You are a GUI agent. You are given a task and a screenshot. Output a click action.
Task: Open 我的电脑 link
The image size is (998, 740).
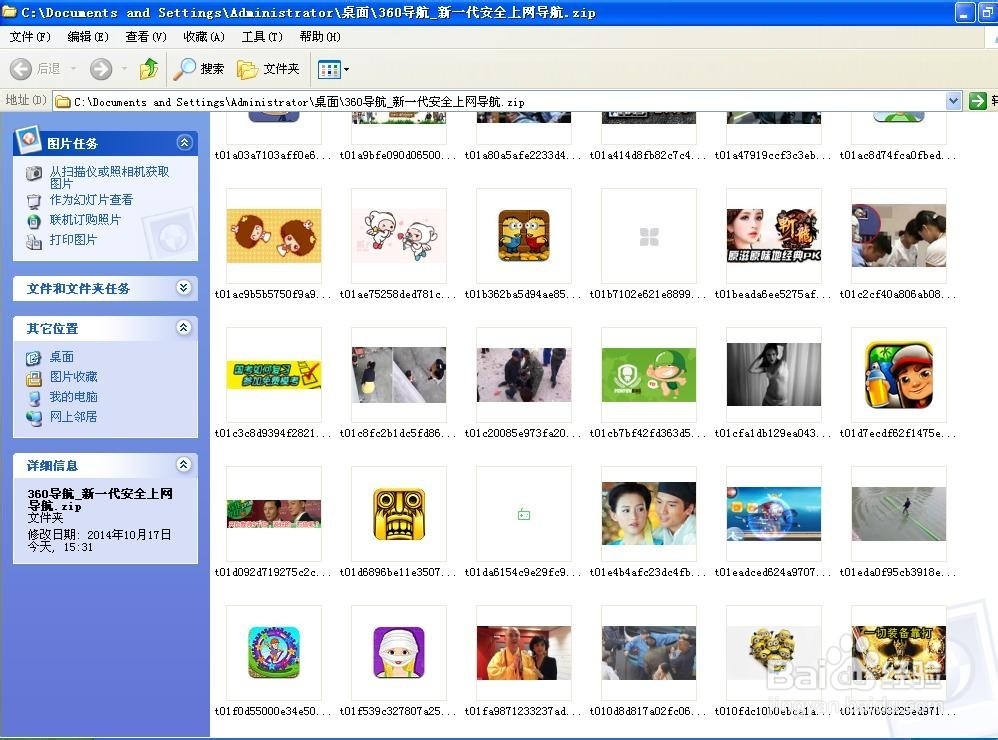coord(74,397)
